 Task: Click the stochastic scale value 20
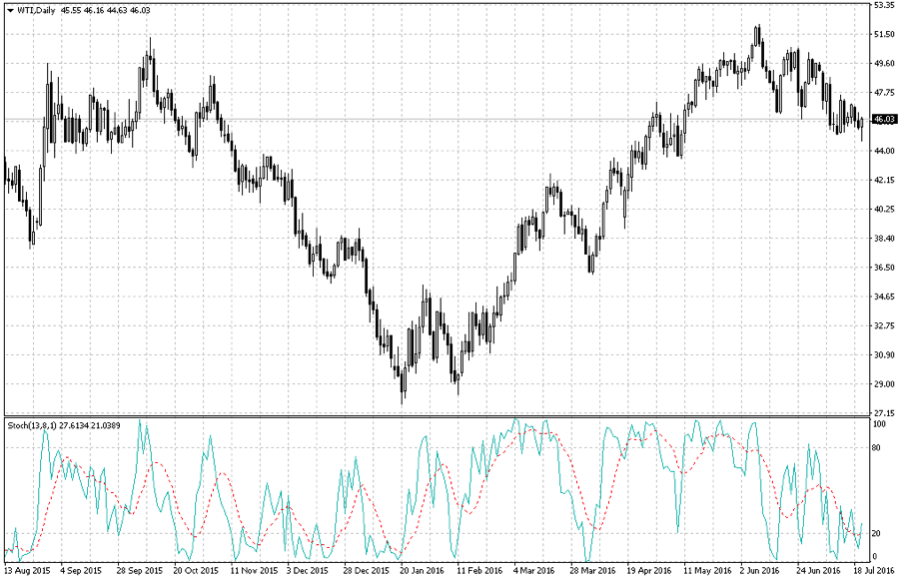pyautogui.click(x=877, y=532)
